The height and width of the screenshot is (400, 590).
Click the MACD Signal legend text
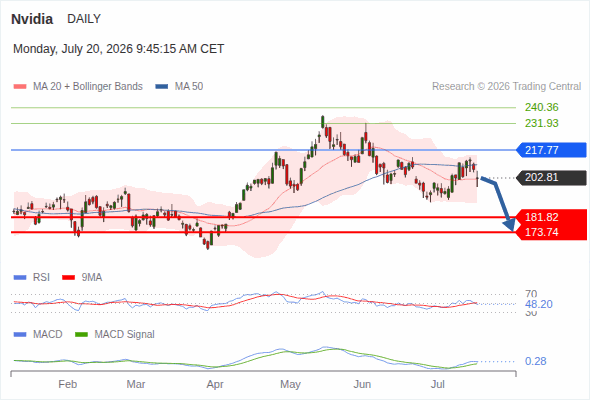pos(125,335)
